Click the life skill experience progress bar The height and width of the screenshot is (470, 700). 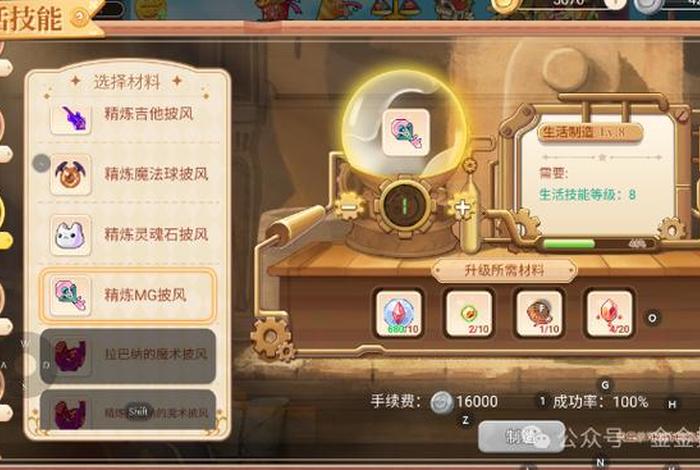click(x=598, y=244)
